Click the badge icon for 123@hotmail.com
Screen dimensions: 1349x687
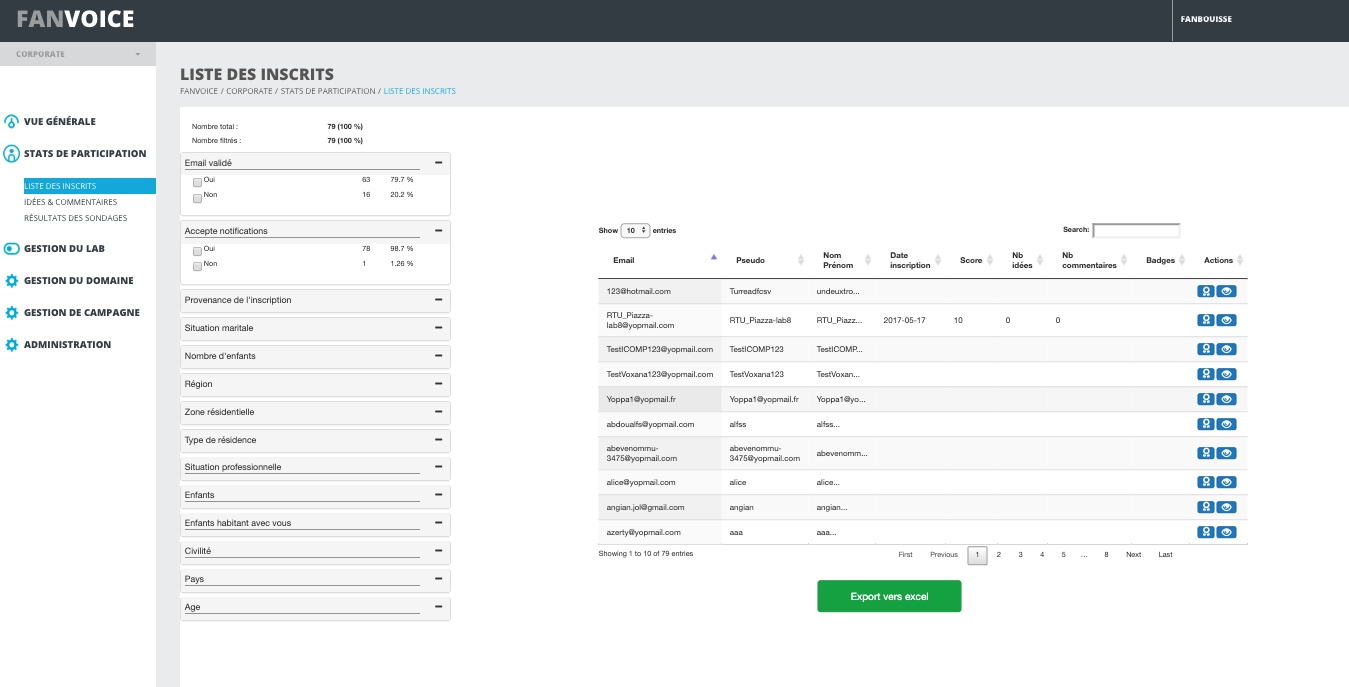pyautogui.click(x=1206, y=292)
